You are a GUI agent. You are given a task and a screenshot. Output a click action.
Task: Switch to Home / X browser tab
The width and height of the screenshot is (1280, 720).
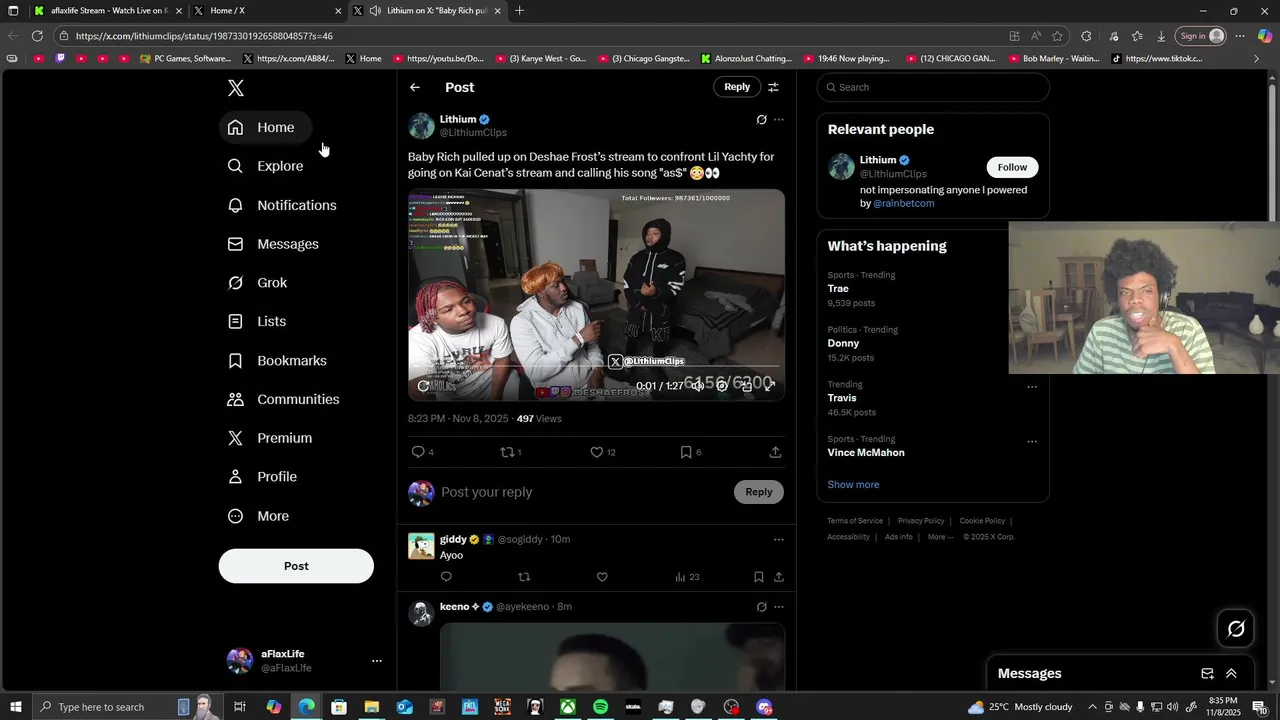click(268, 11)
